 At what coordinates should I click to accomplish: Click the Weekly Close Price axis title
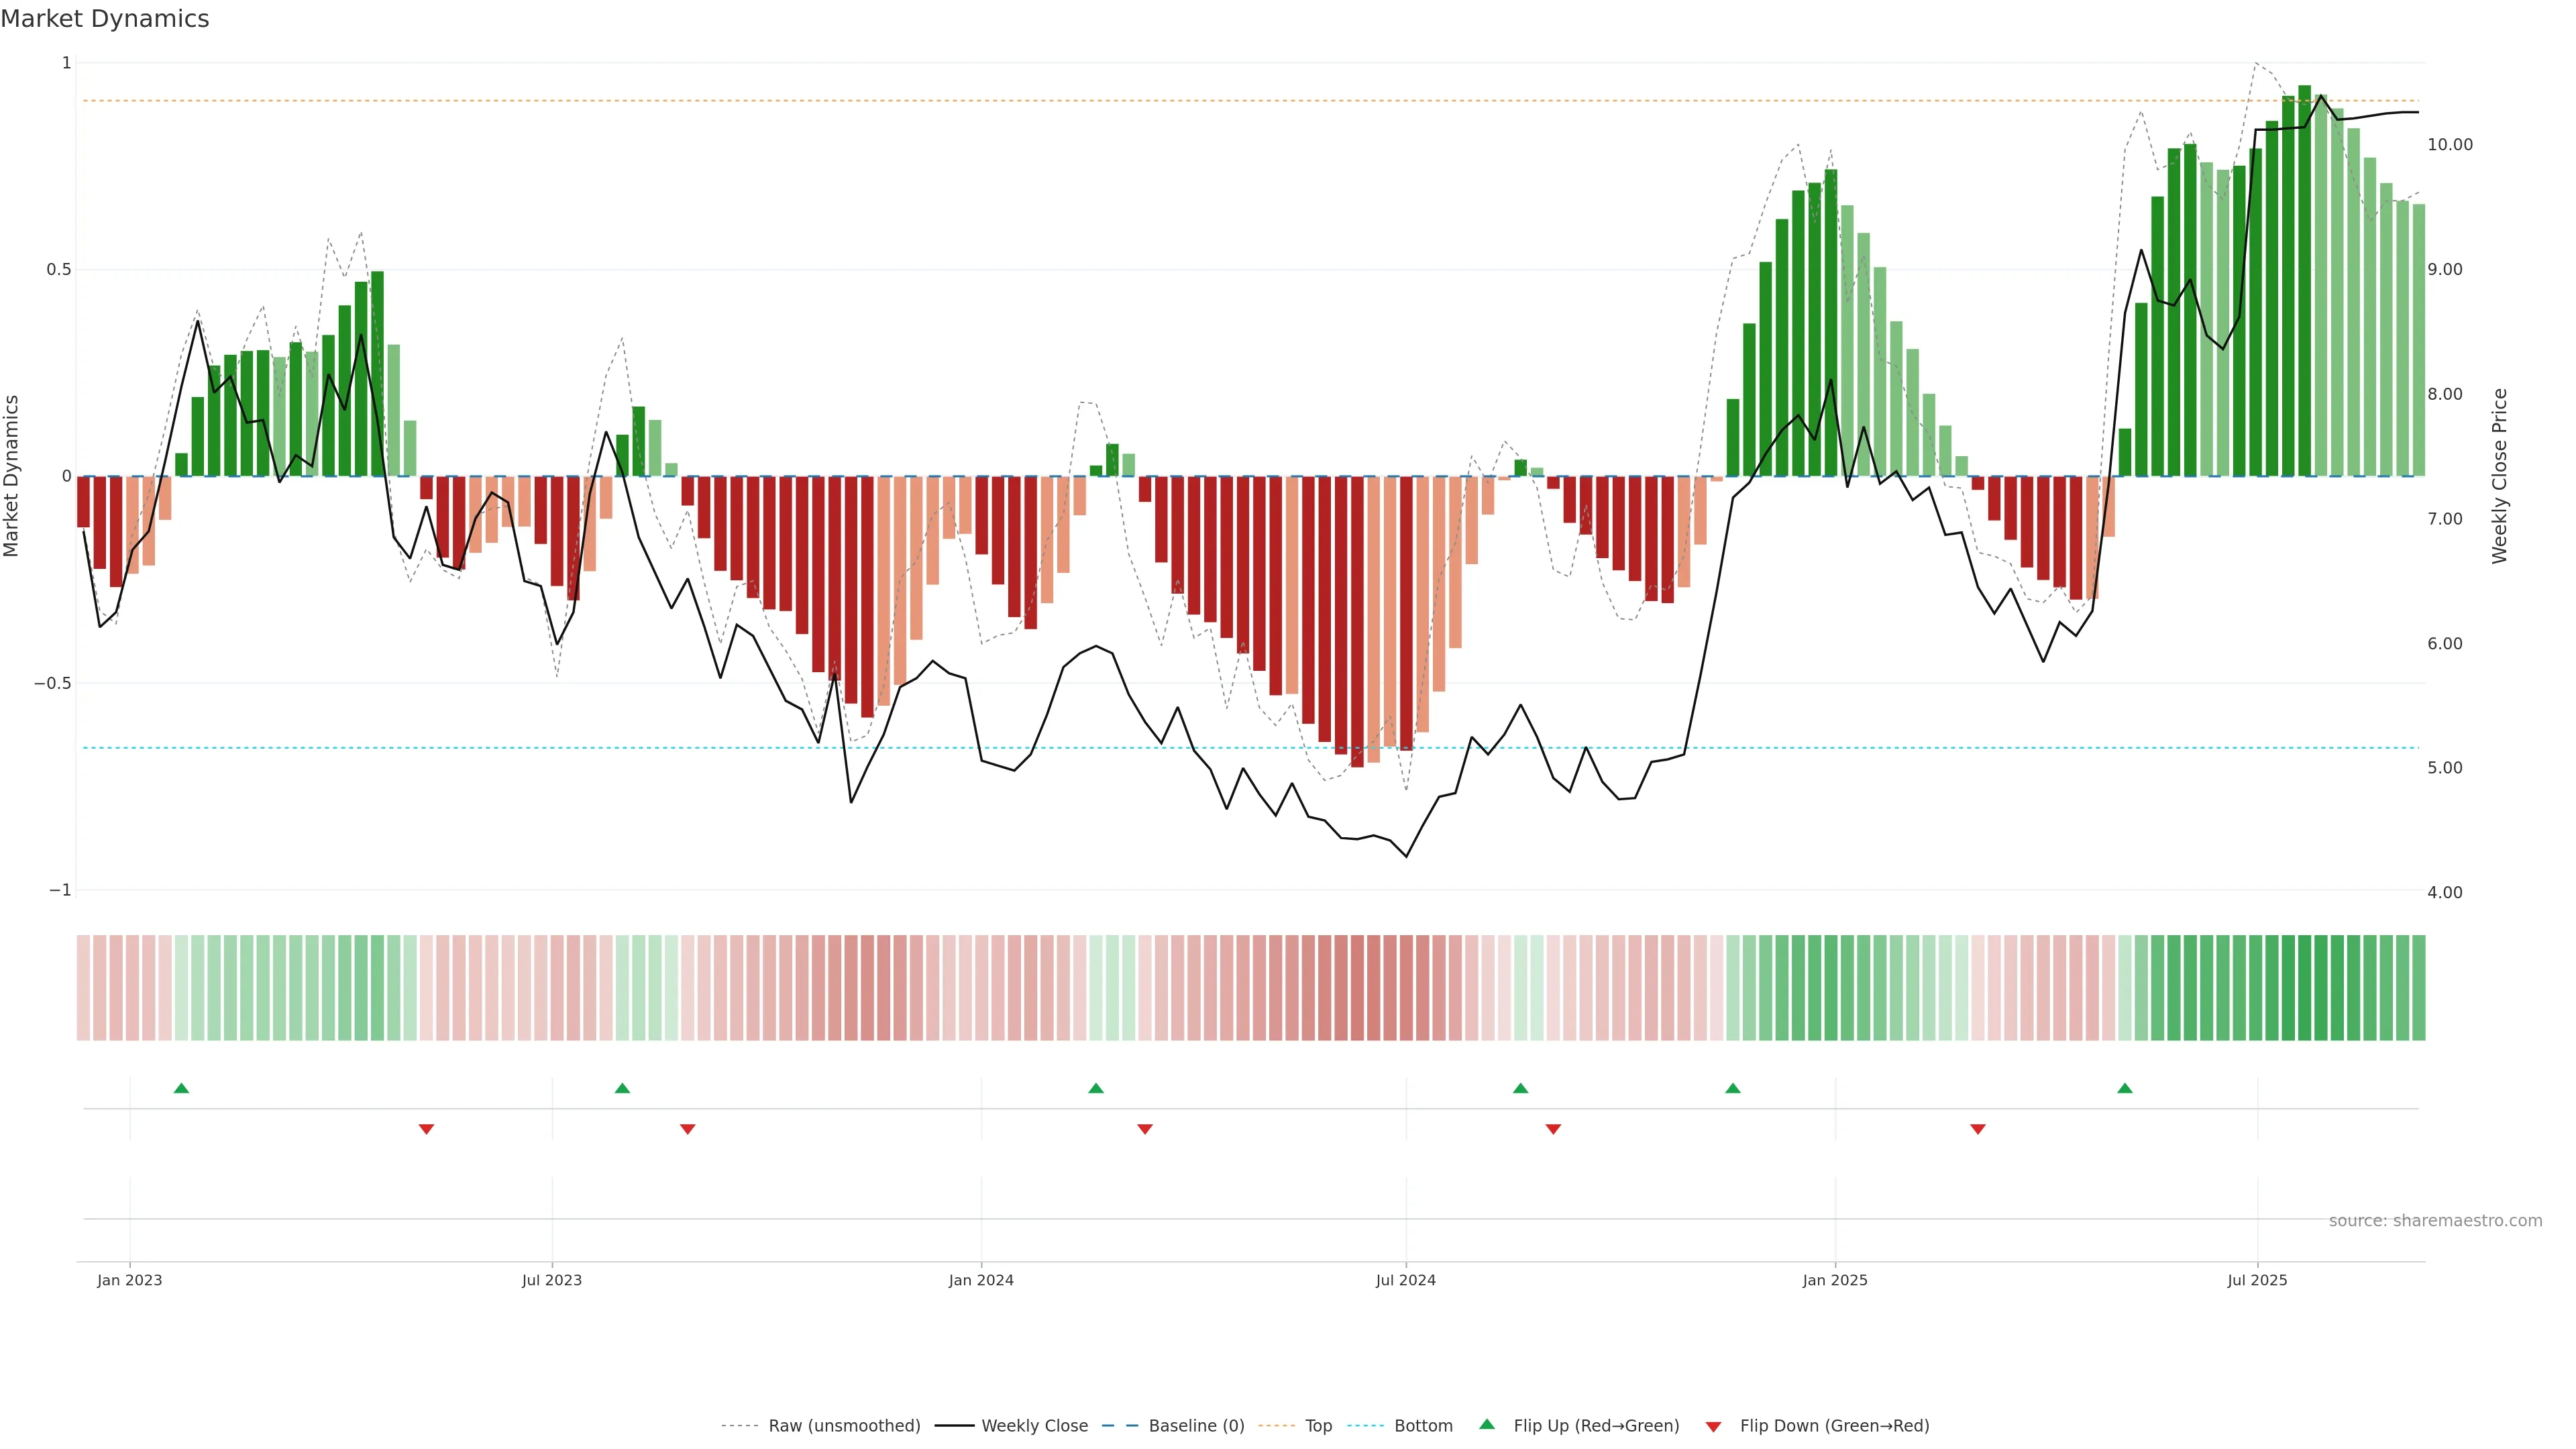click(2499, 476)
